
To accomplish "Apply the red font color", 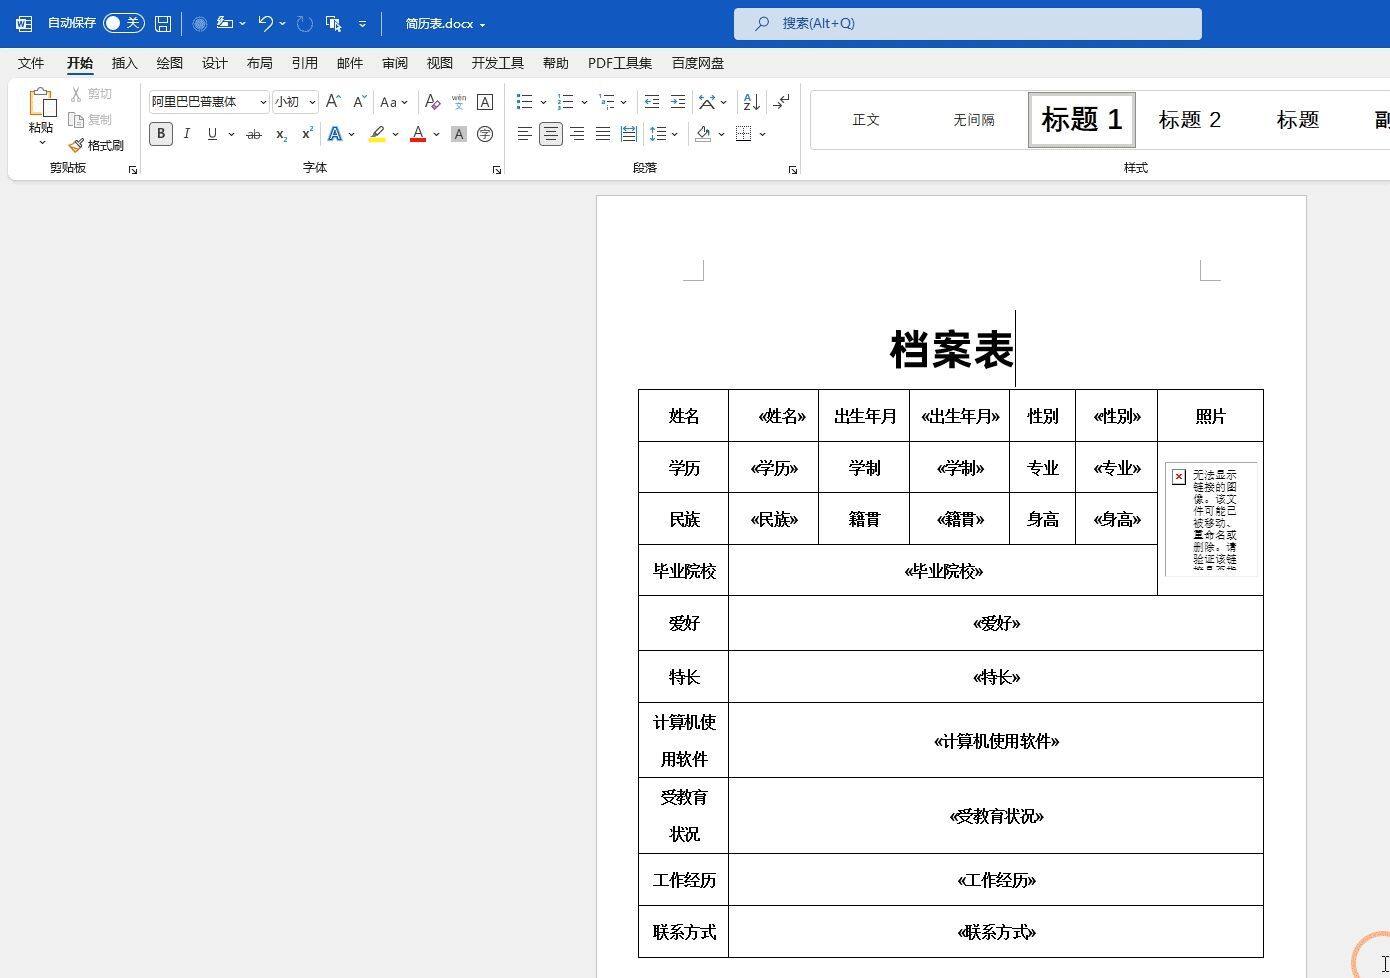I will (418, 134).
